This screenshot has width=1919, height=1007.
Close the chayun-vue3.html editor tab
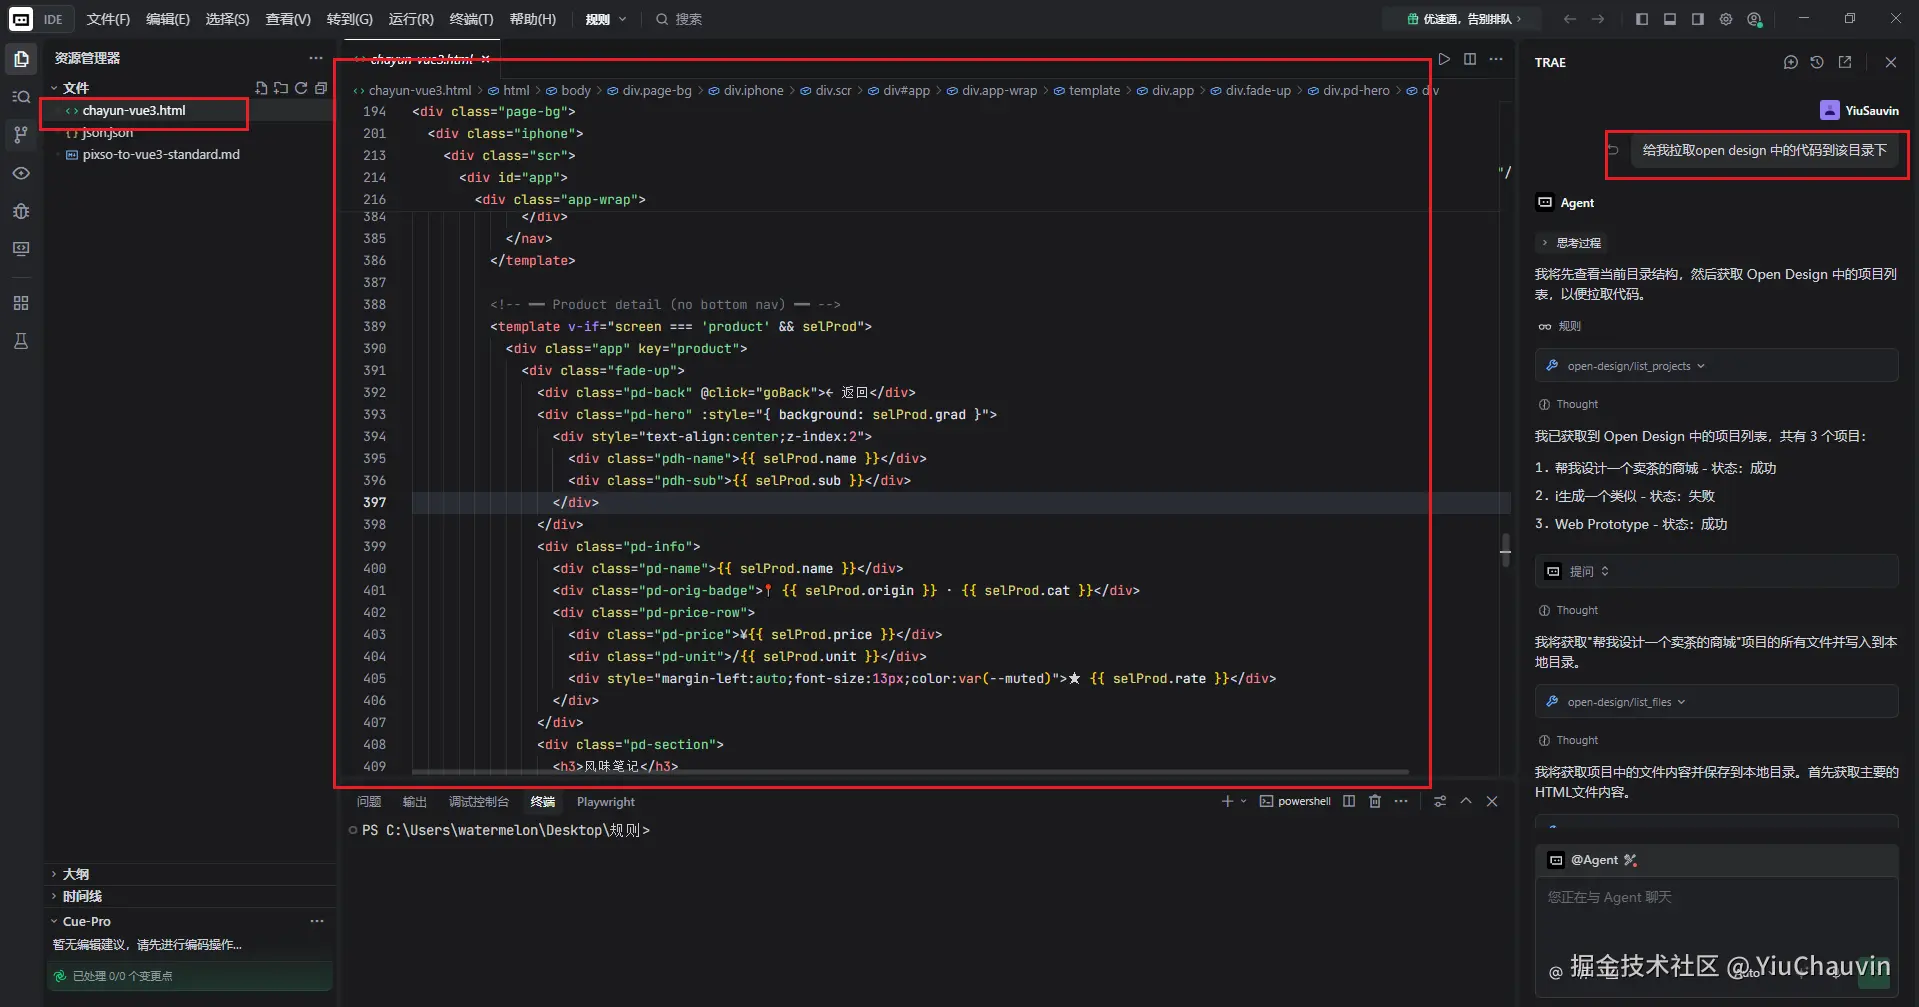tap(486, 59)
